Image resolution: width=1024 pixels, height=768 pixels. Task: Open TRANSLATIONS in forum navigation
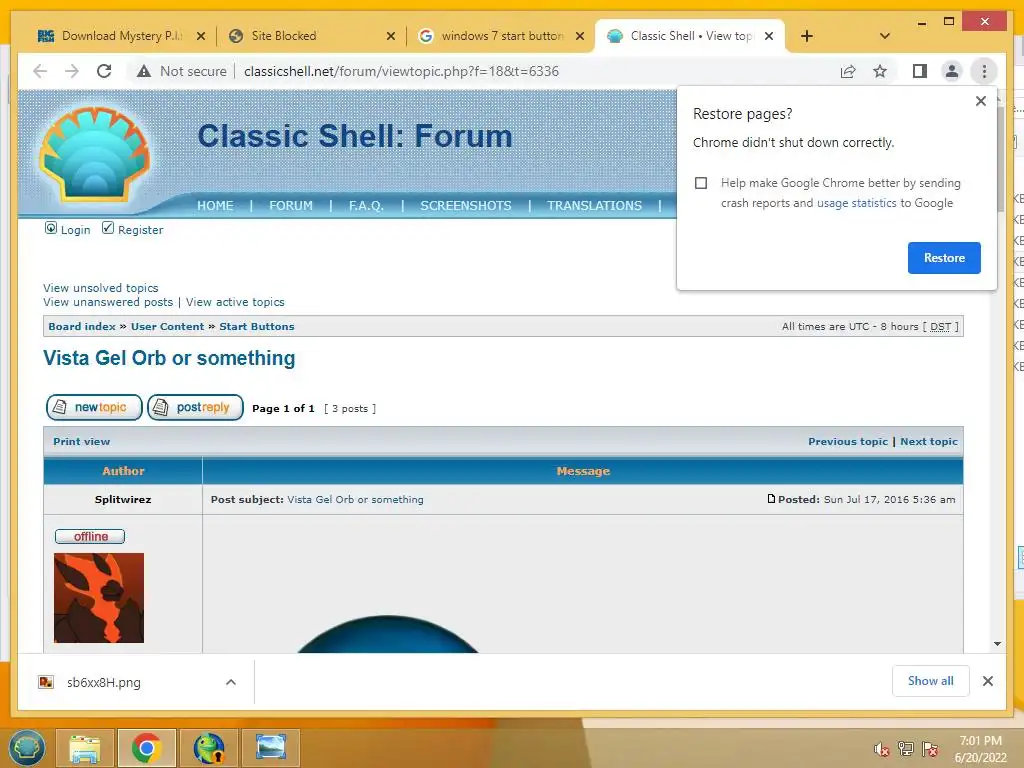click(x=594, y=205)
